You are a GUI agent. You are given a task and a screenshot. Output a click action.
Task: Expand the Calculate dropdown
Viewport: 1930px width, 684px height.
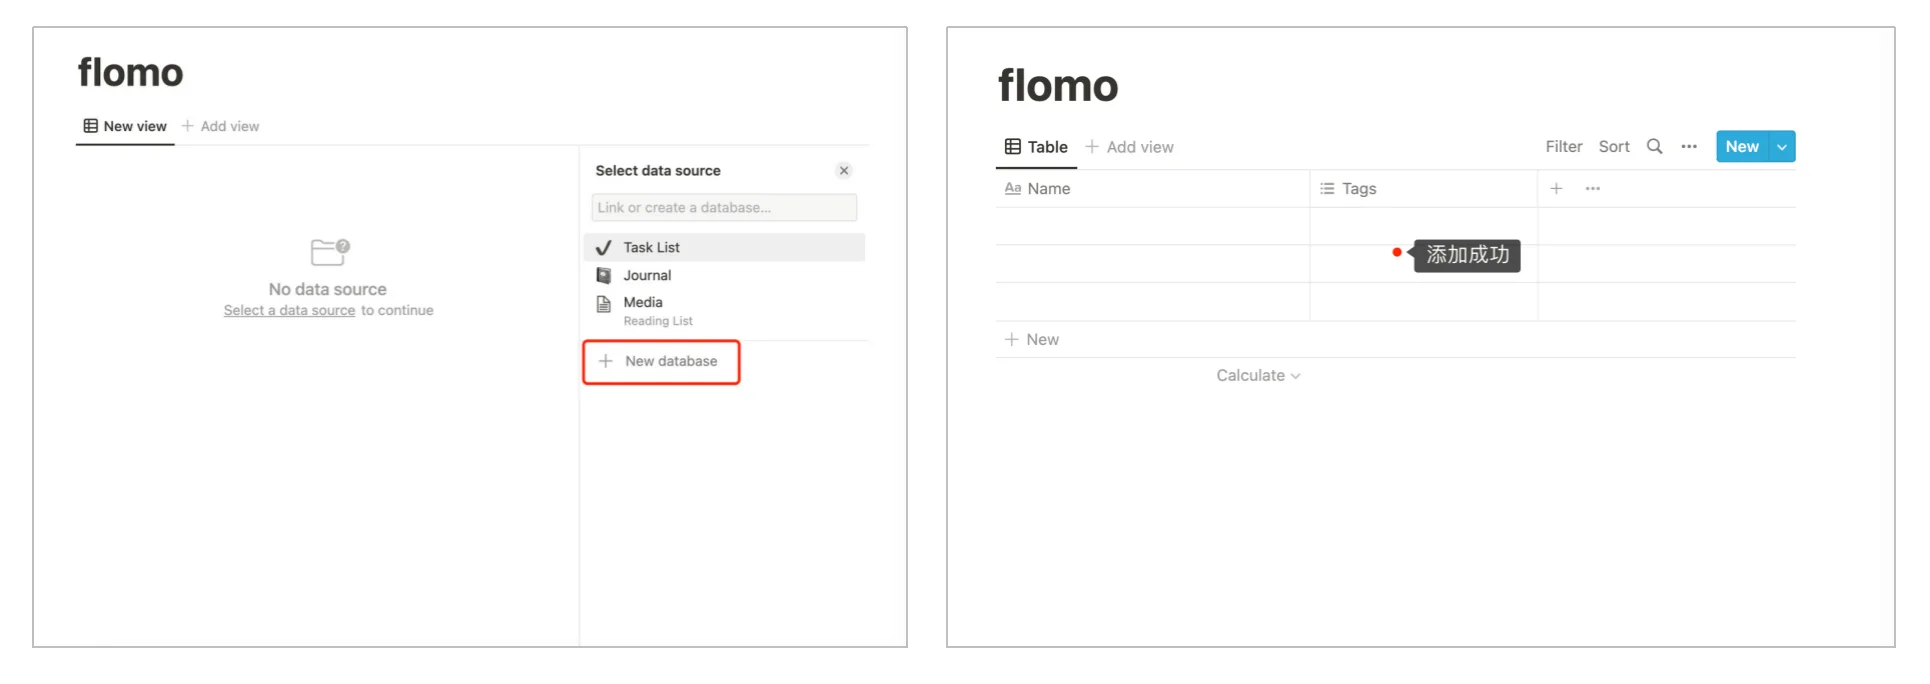1257,376
